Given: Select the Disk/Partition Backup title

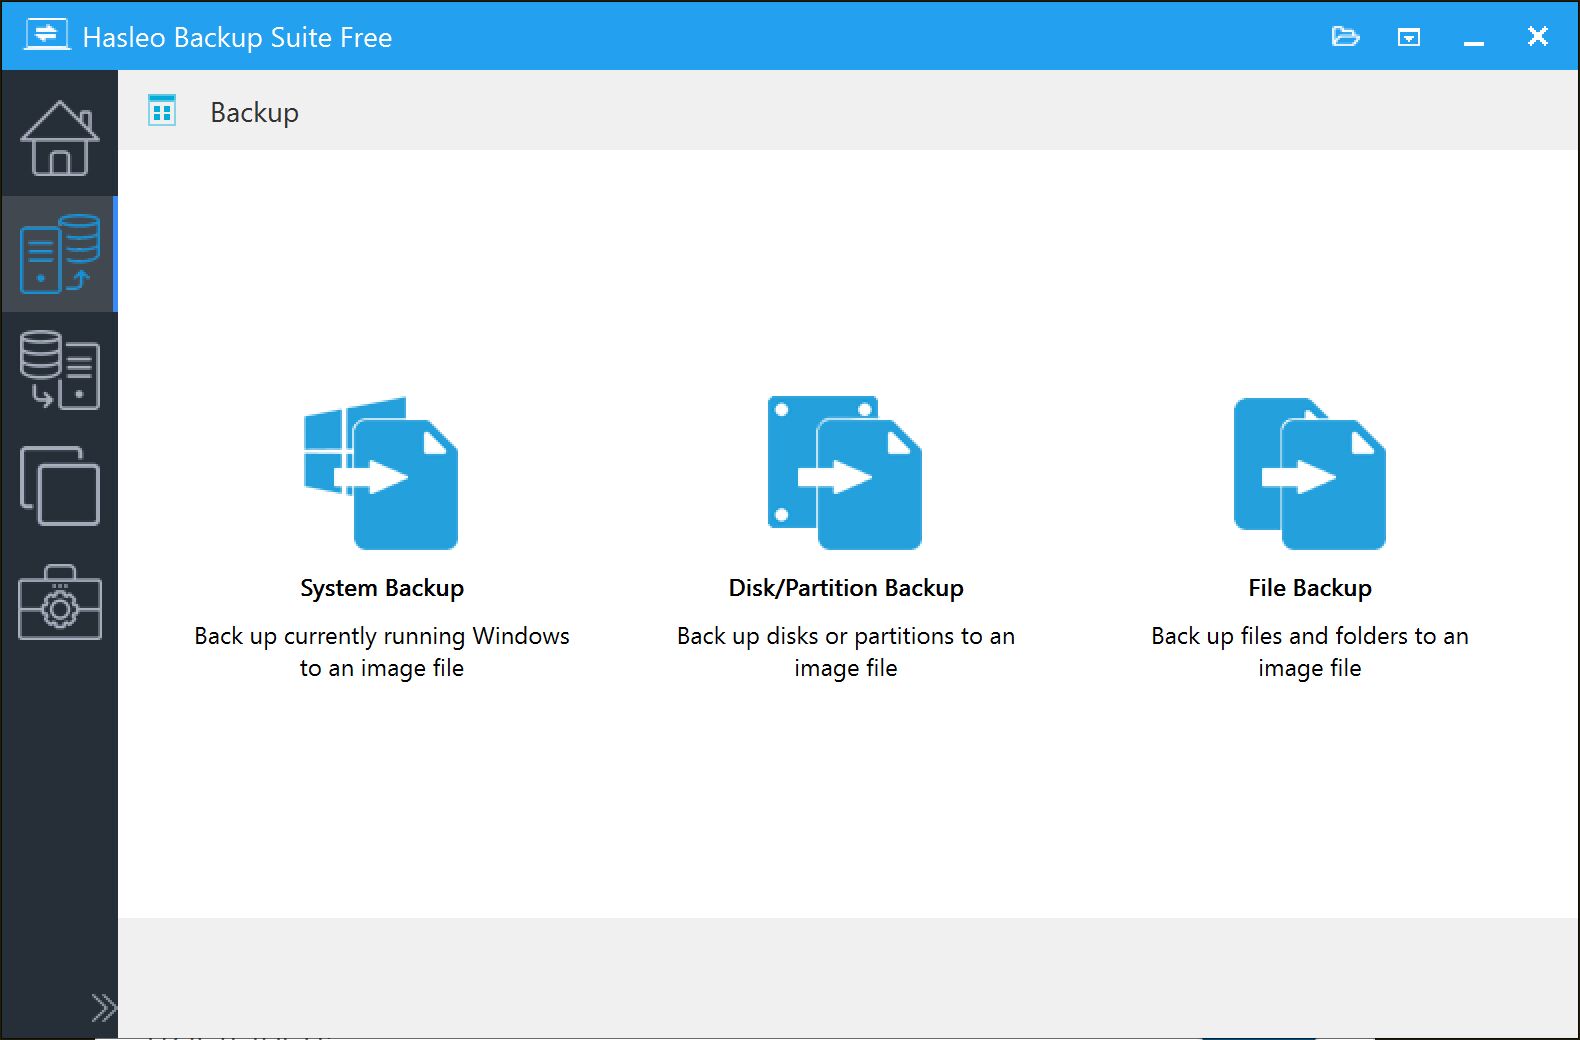Looking at the screenshot, I should 846,588.
